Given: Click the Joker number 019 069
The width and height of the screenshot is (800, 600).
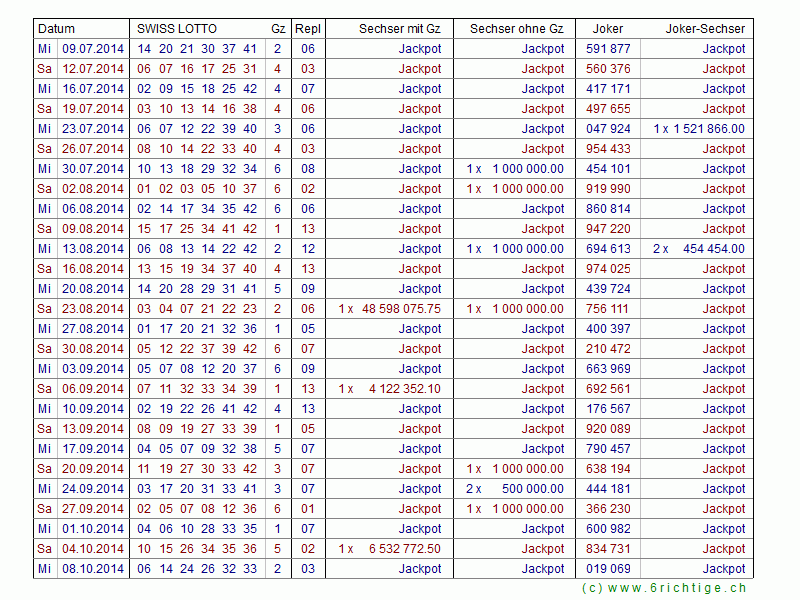Looking at the screenshot, I should coord(608,569).
